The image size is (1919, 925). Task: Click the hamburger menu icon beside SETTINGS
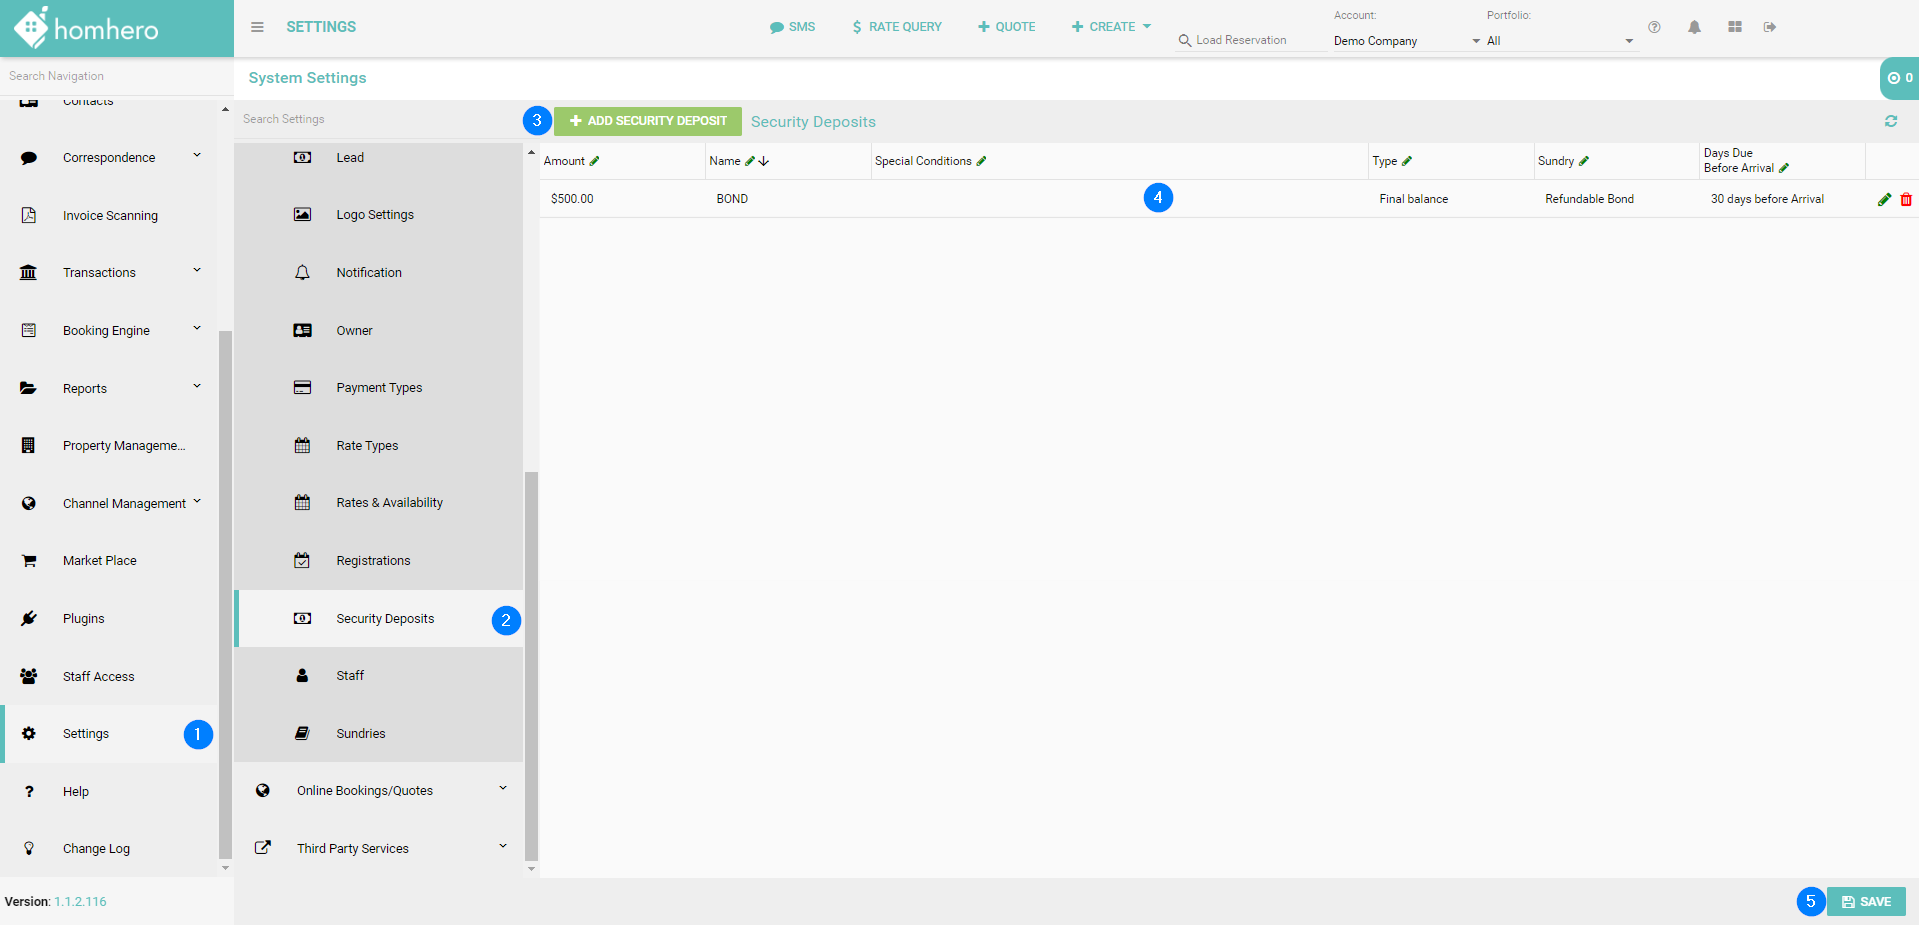257,27
